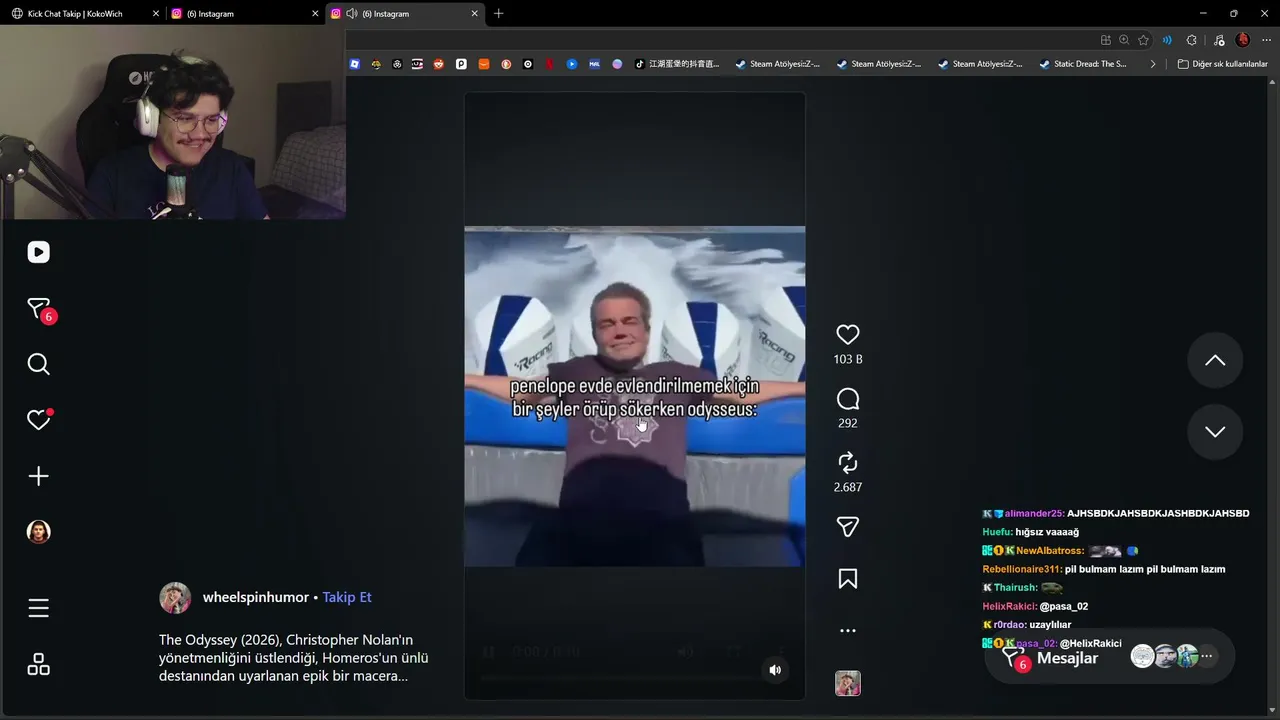Click the Huefu chat message
The height and width of the screenshot is (720, 1280).
click(x=1031, y=532)
